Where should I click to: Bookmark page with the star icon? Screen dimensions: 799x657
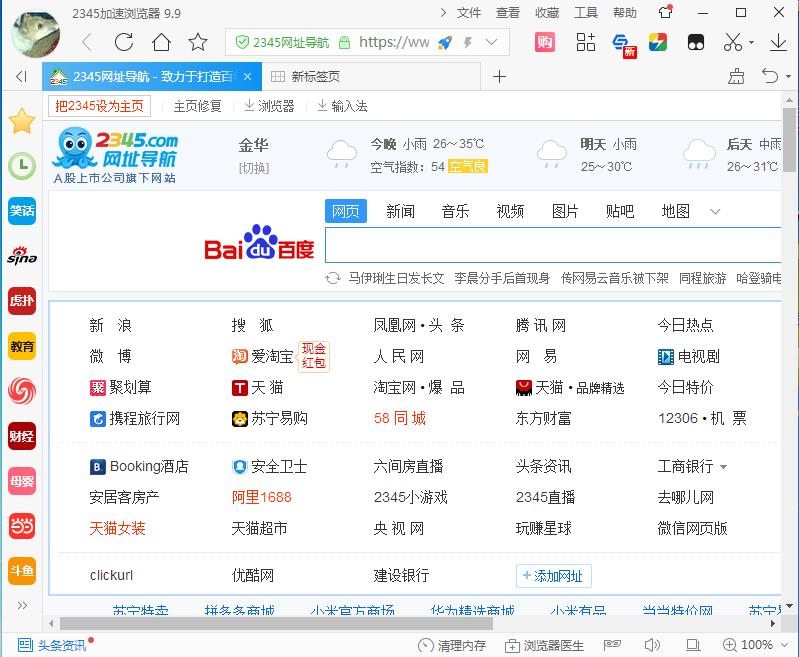point(198,42)
